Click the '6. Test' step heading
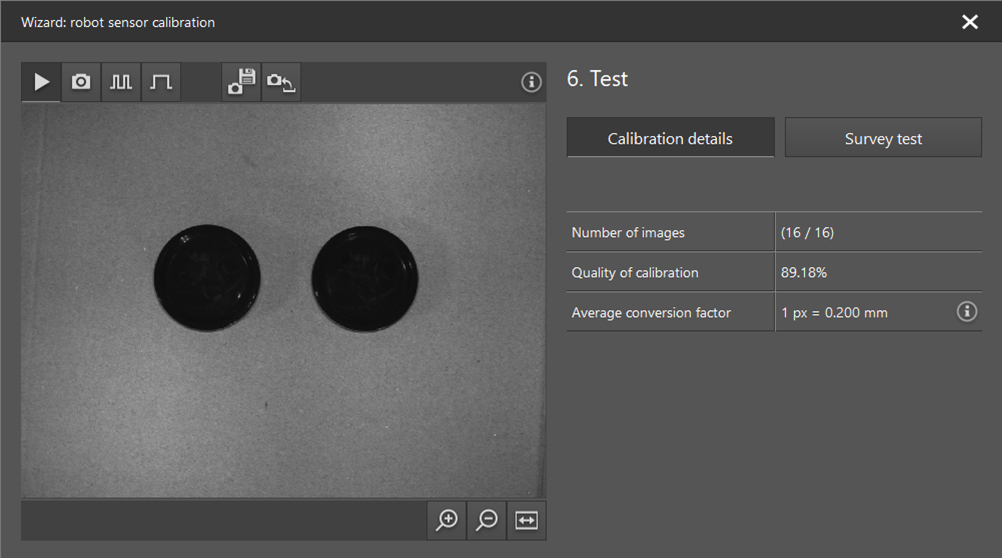The width and height of the screenshot is (1002, 558). coord(597,79)
